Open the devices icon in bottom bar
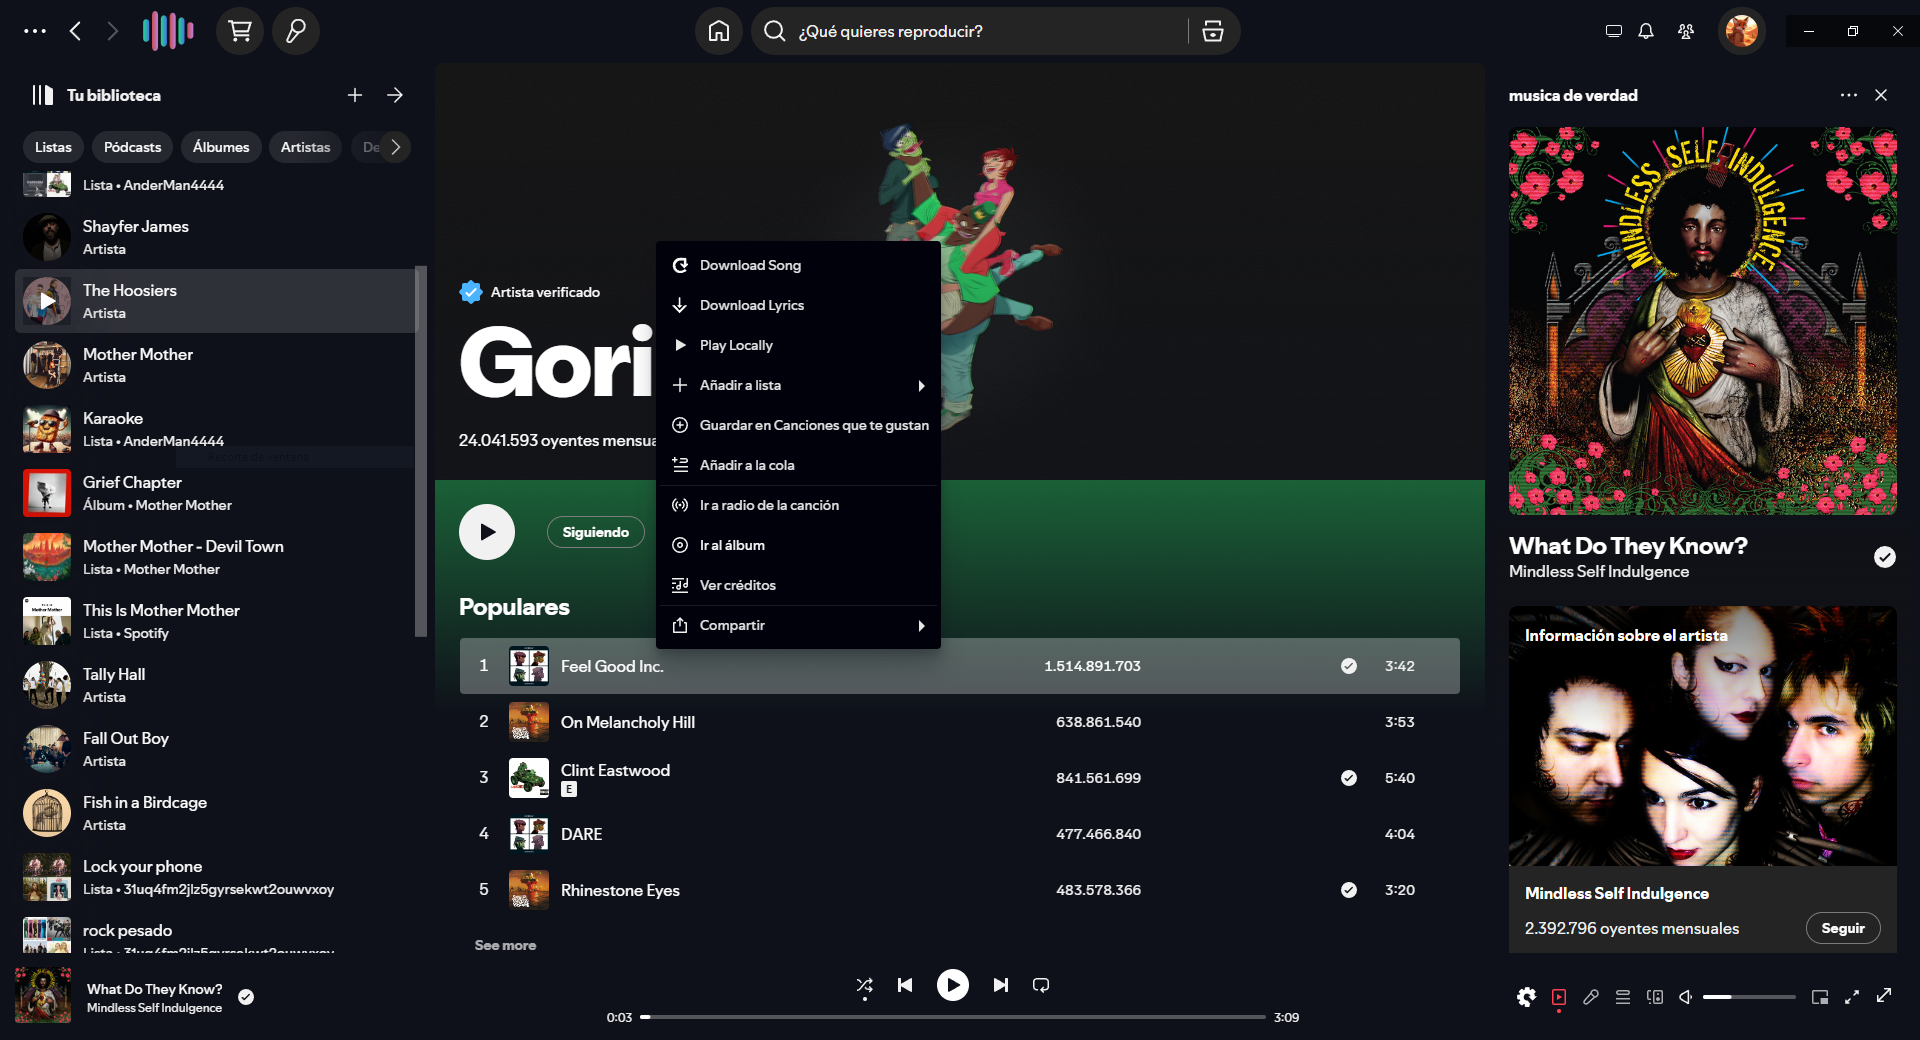Viewport: 1920px width, 1040px height. 1655,997
